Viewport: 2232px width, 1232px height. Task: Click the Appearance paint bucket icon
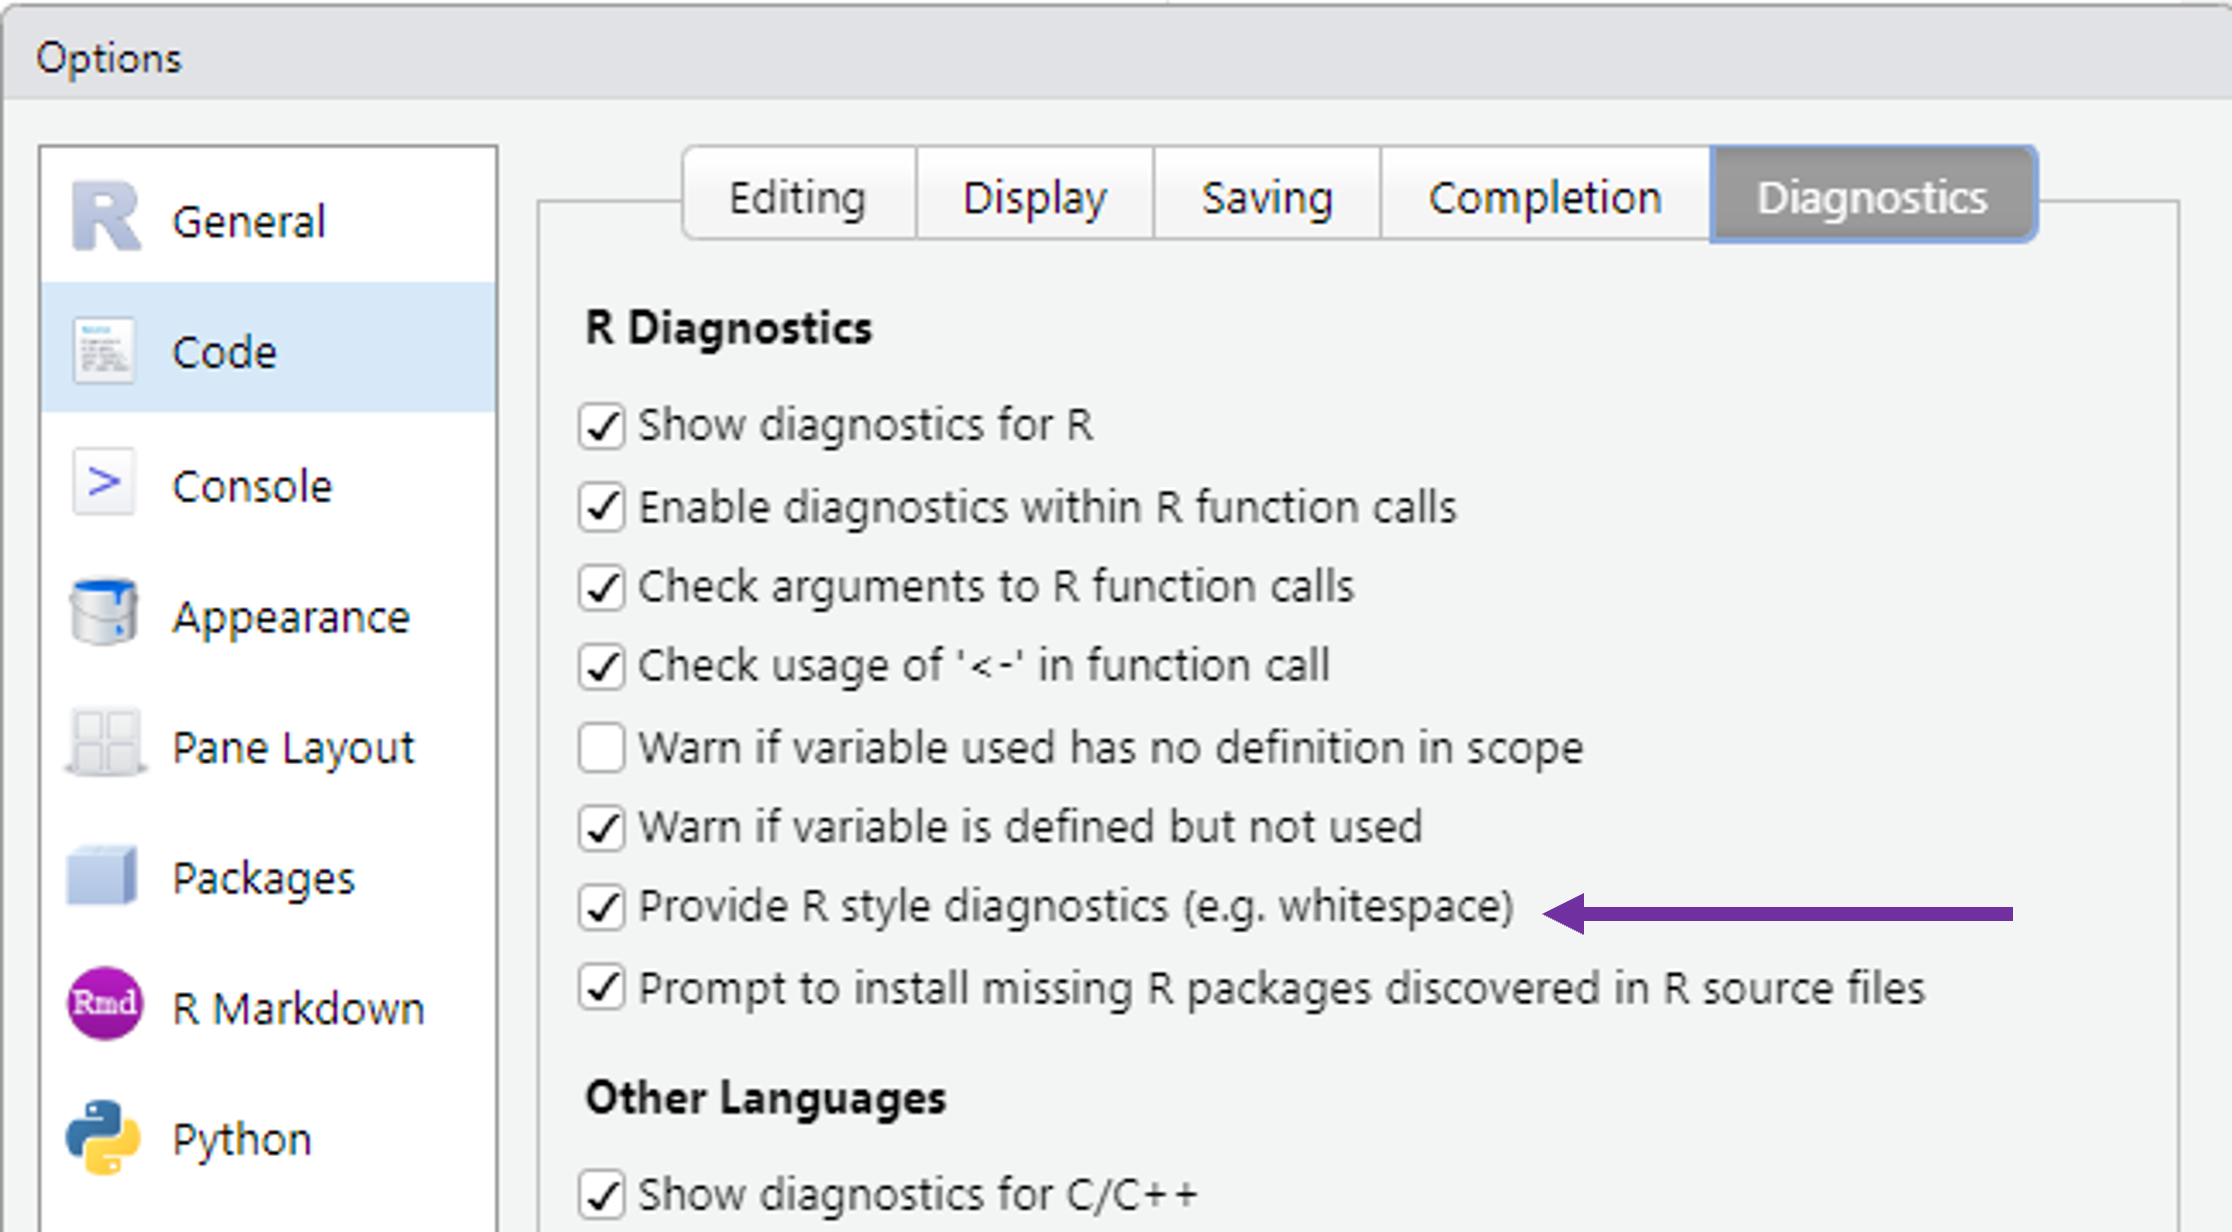tap(104, 612)
